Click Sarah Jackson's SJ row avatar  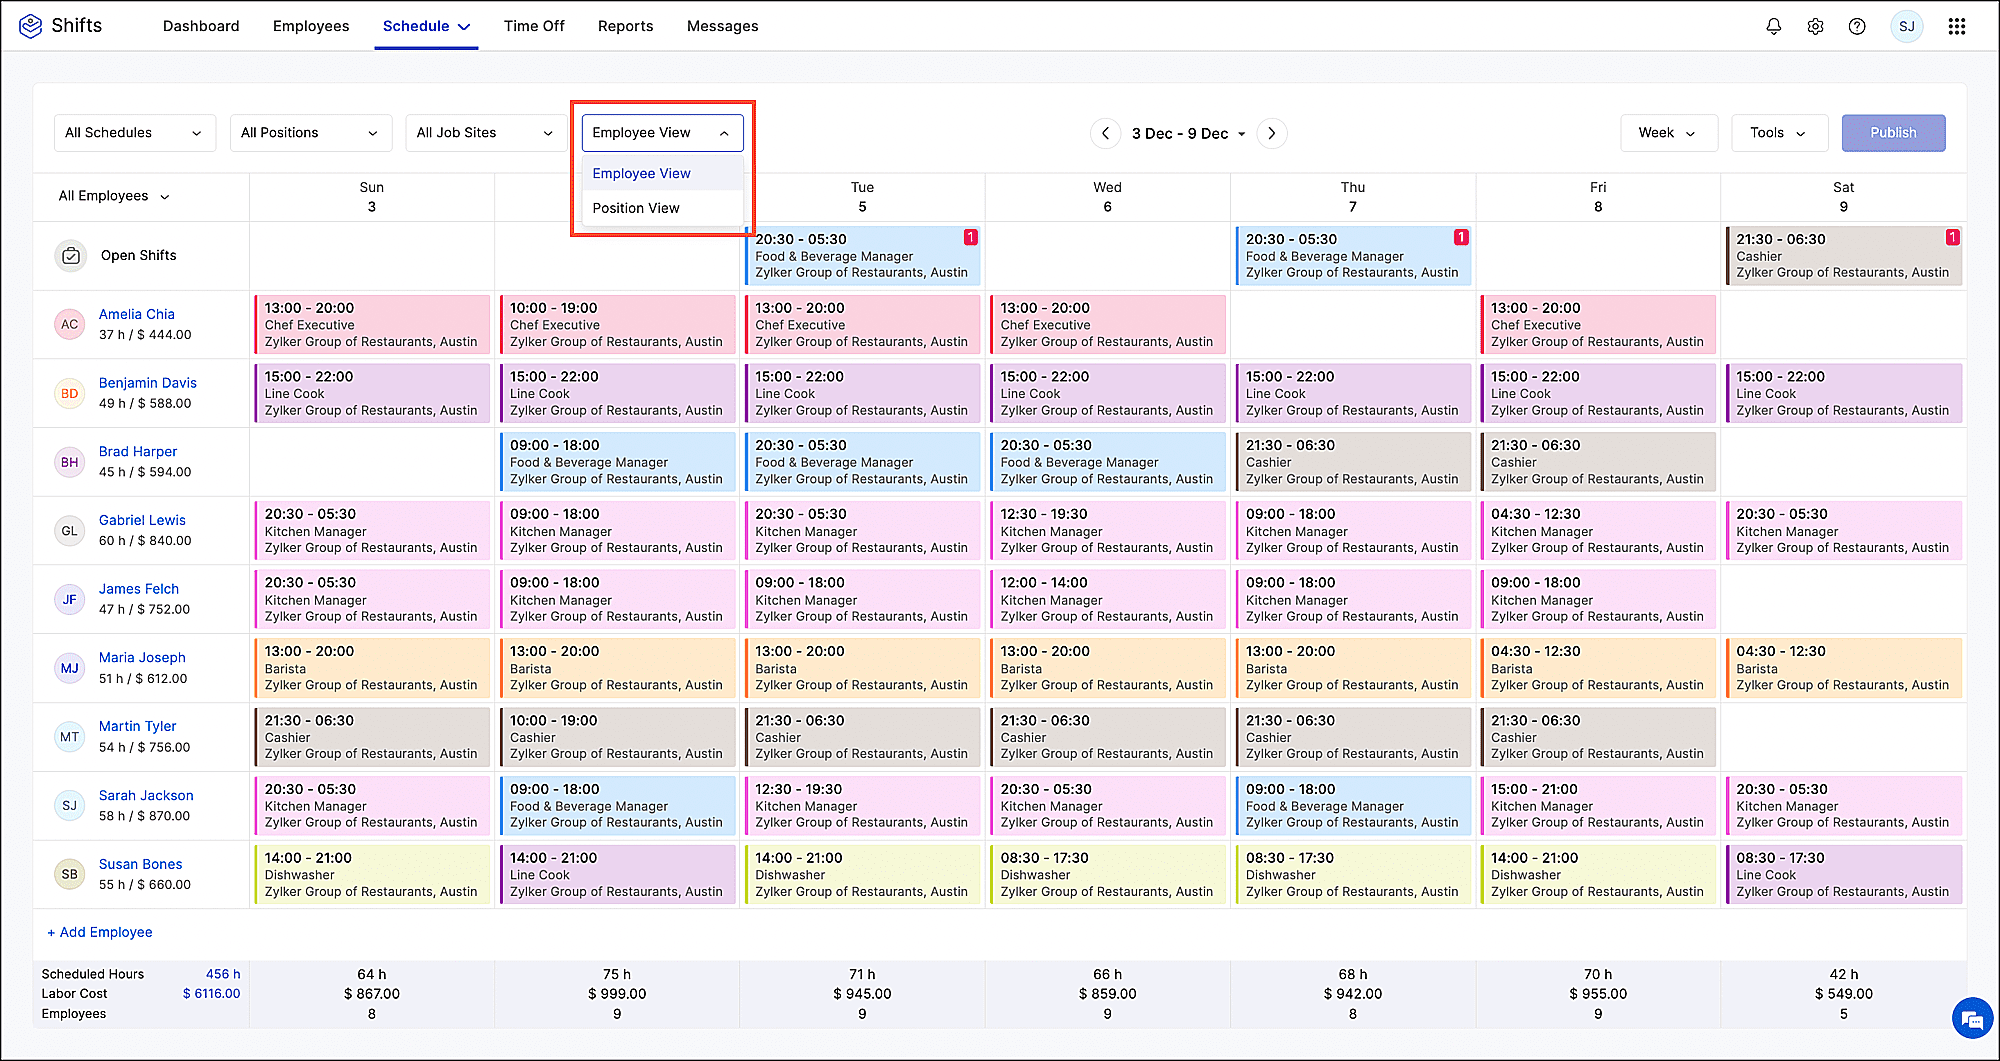click(69, 805)
